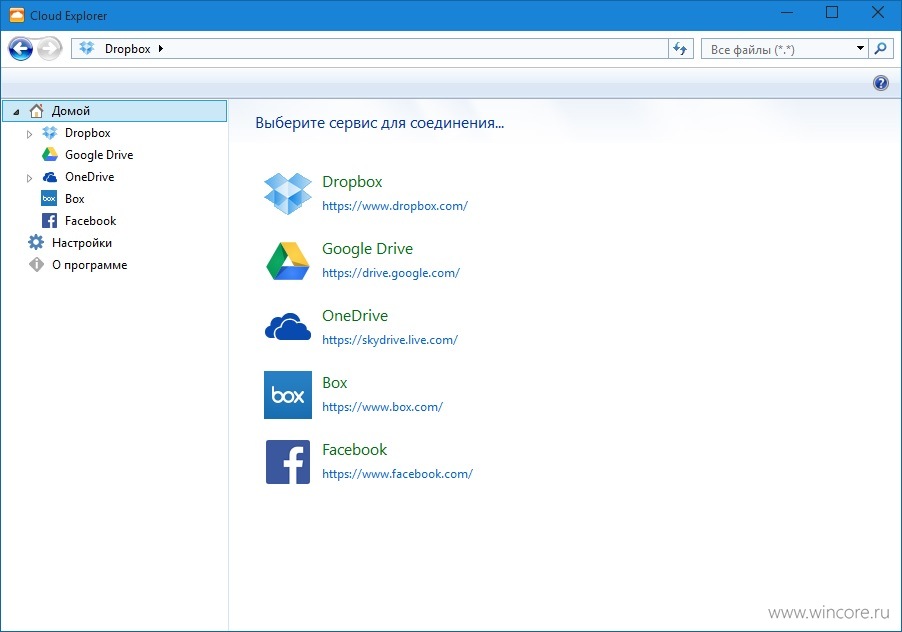Refresh the current folder view
902x632 pixels.
pos(681,49)
